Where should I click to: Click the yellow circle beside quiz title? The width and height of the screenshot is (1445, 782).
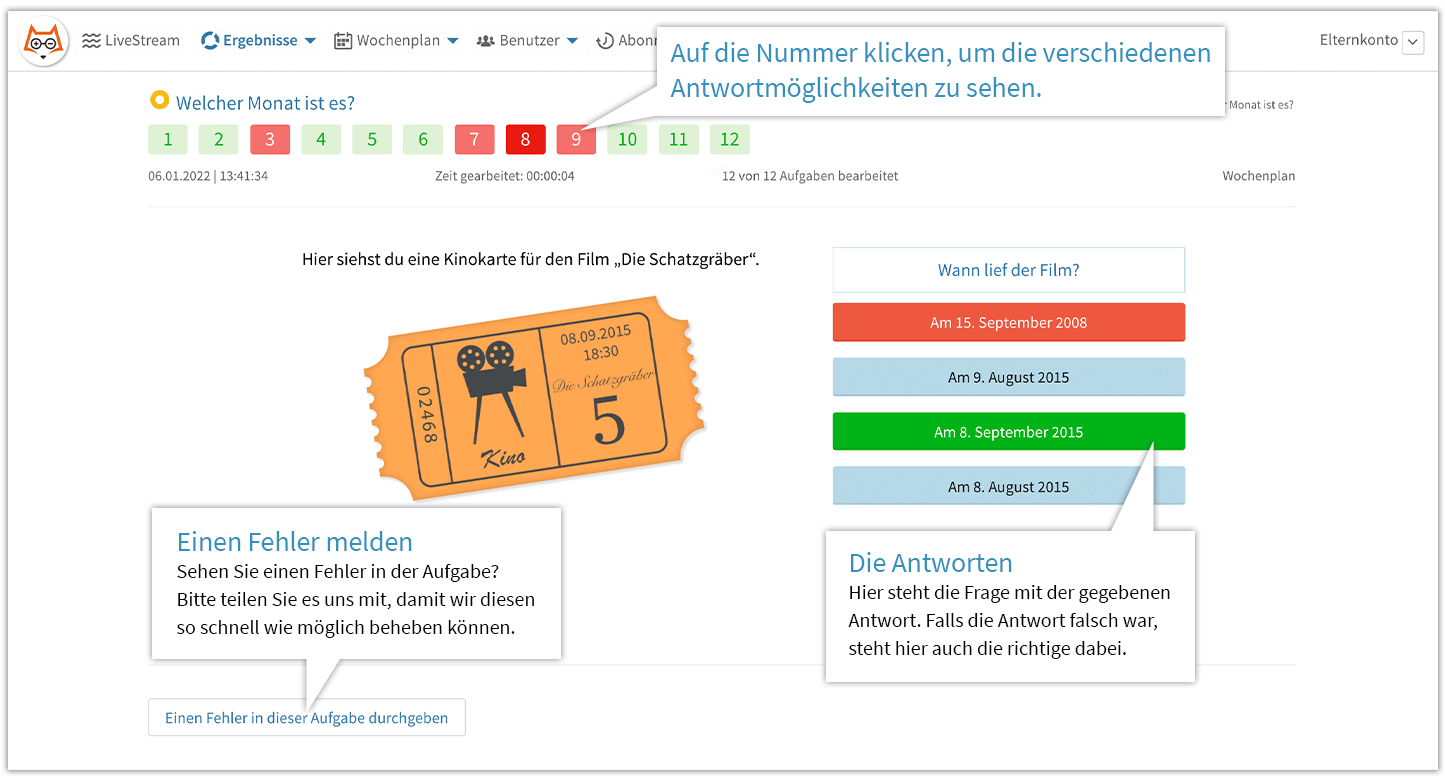pos(158,100)
